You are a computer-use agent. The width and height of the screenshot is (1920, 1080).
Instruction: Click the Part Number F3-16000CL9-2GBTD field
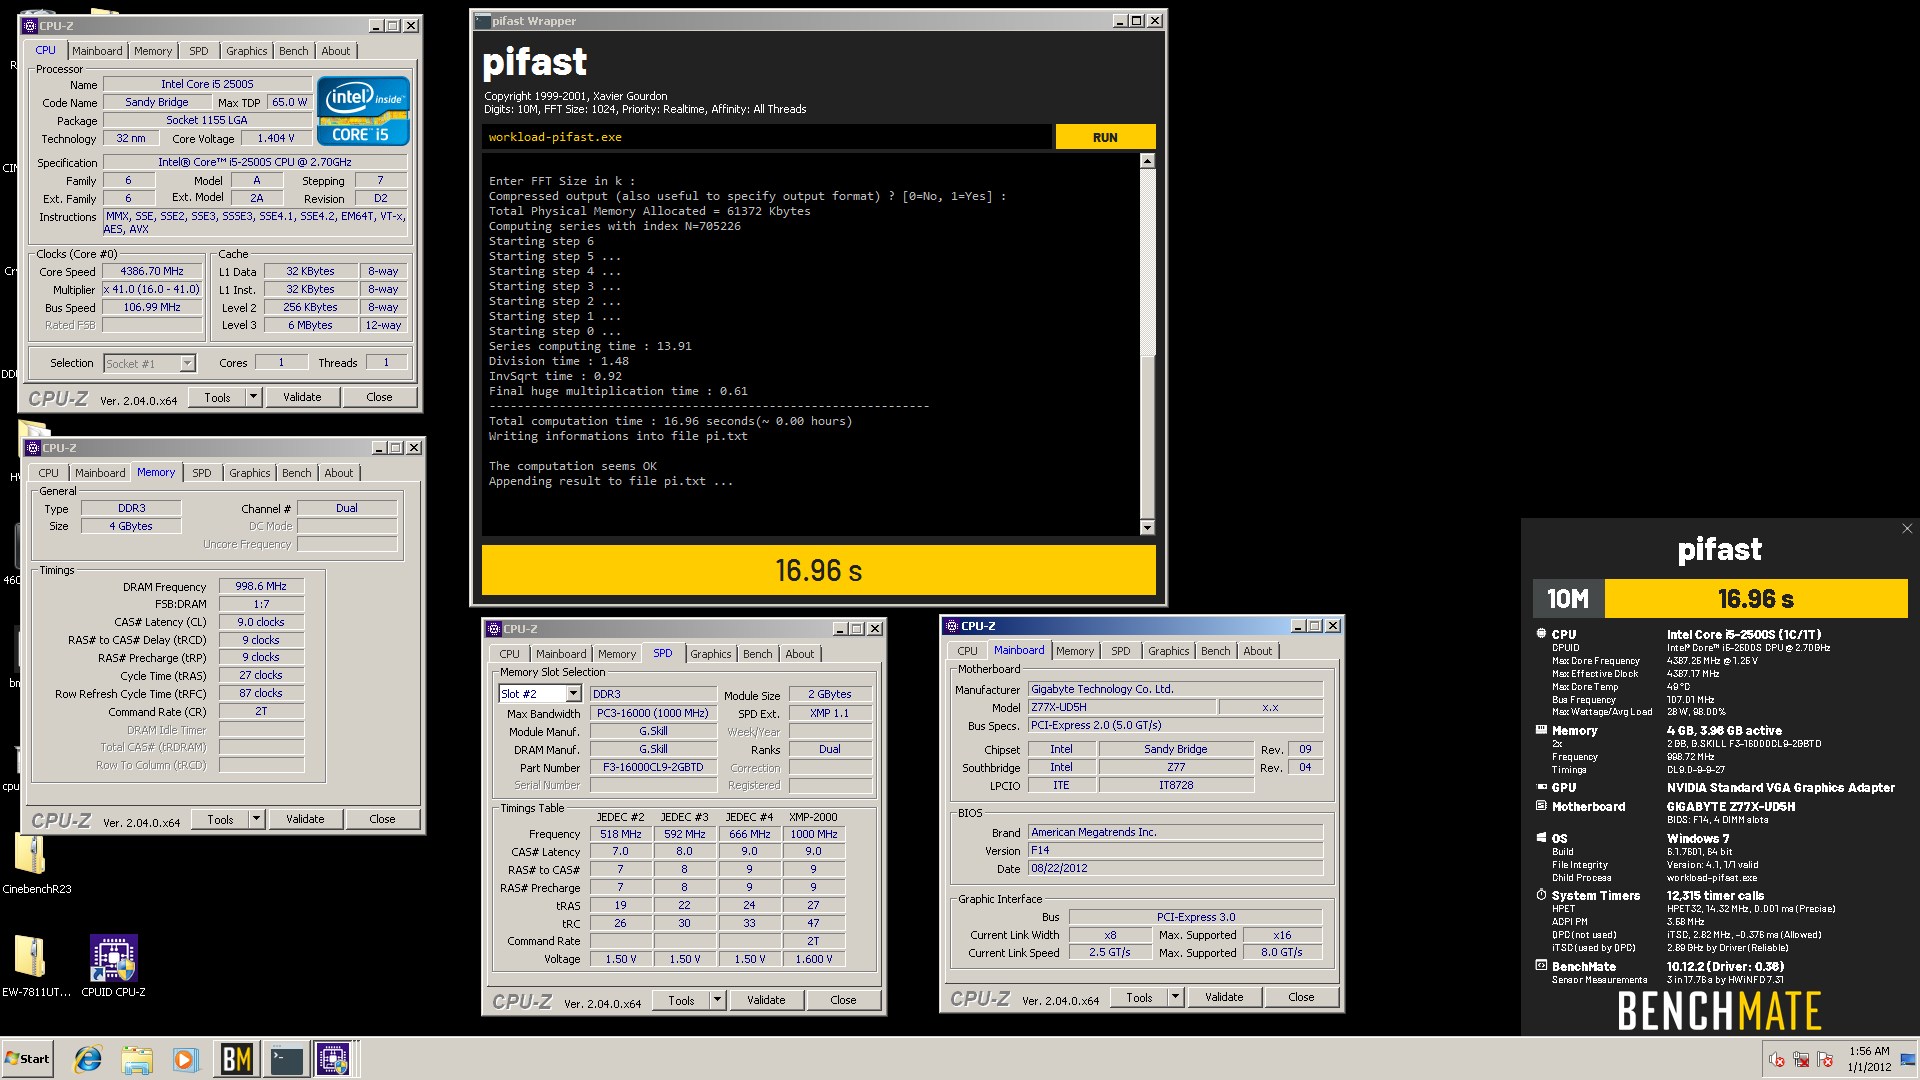point(653,768)
